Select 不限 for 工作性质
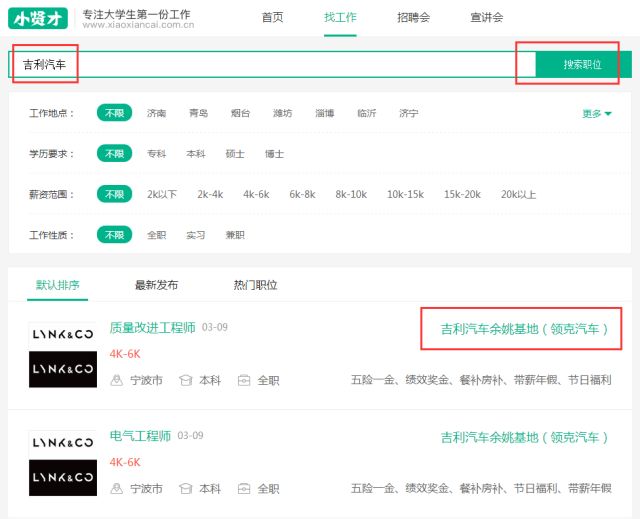640x519 pixels. pyautogui.click(x=114, y=235)
